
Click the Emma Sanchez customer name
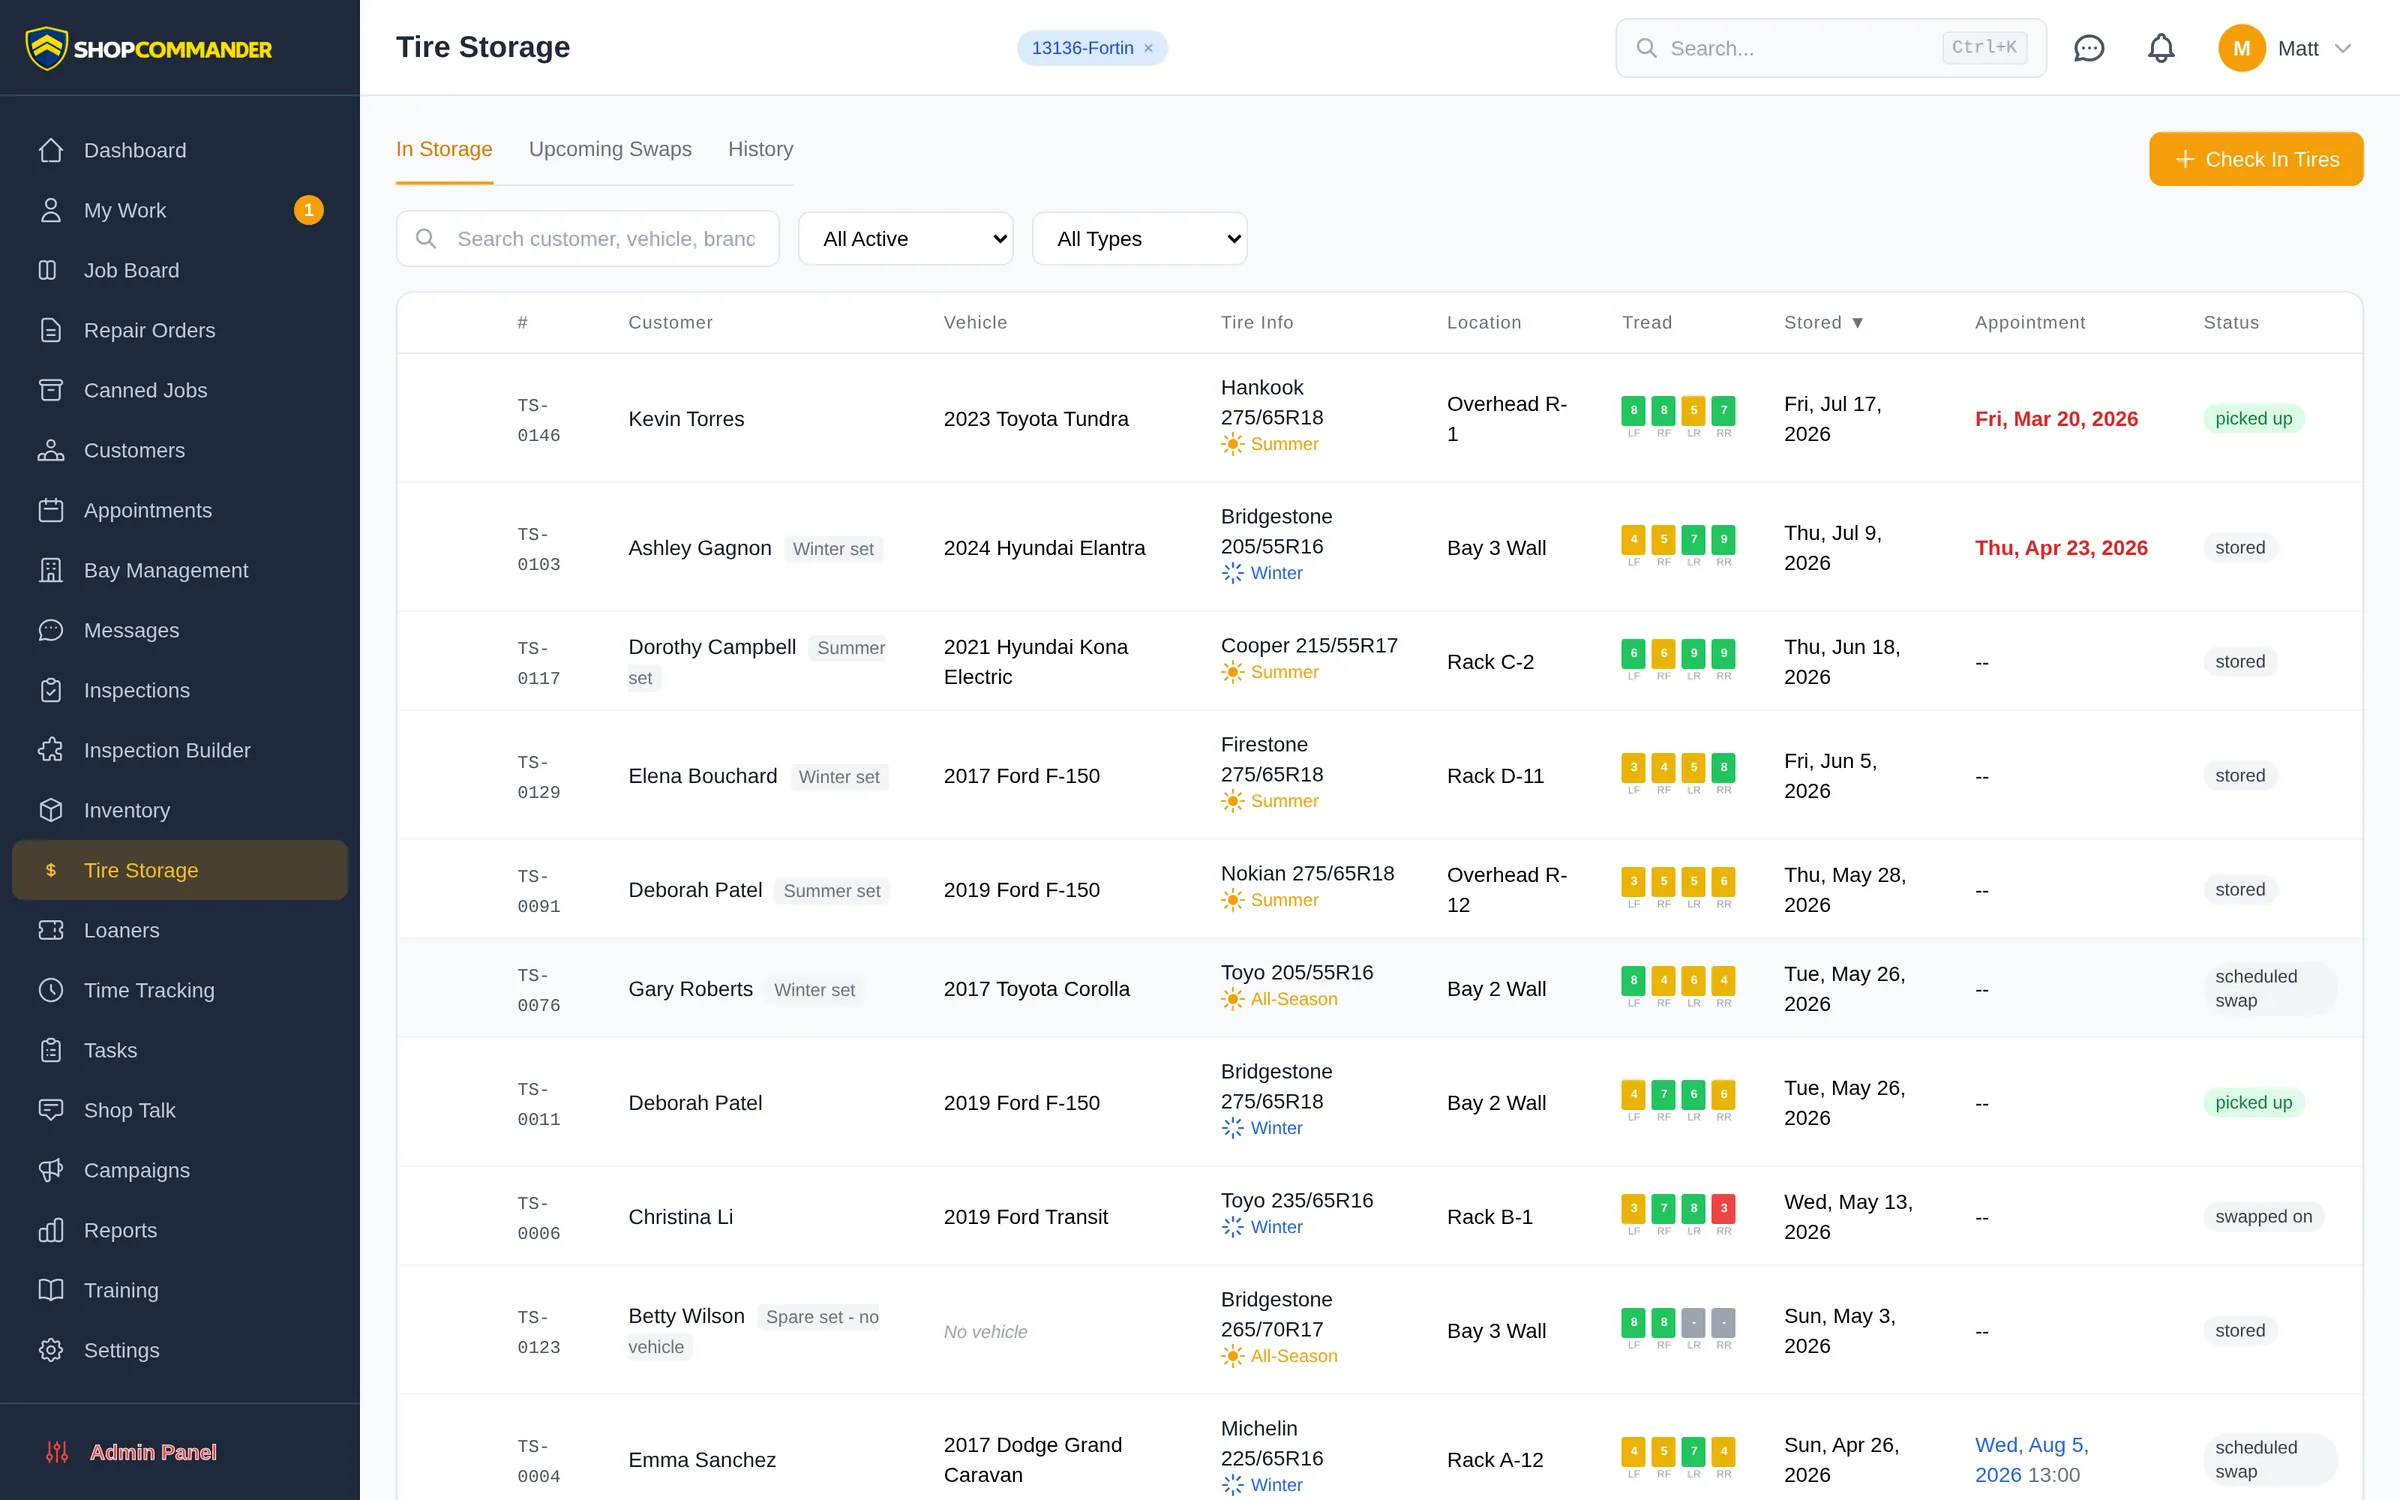coord(702,1460)
